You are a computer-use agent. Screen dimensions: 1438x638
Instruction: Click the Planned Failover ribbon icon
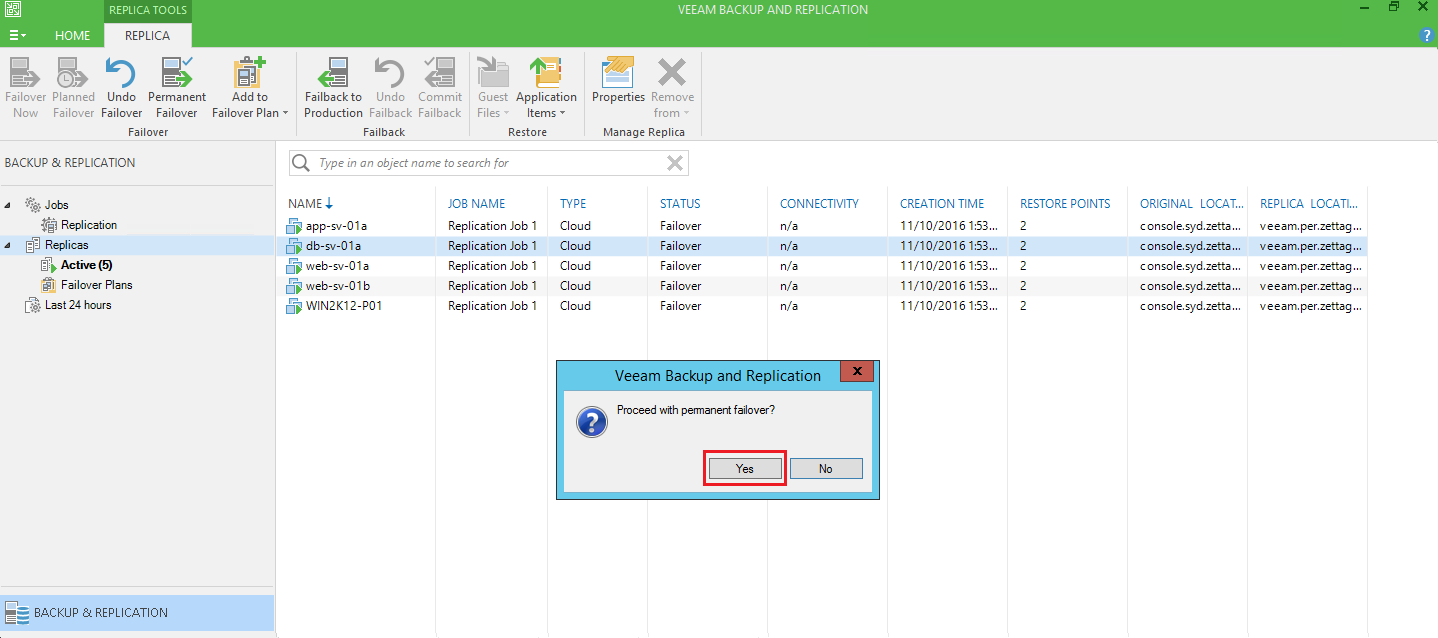point(73,88)
